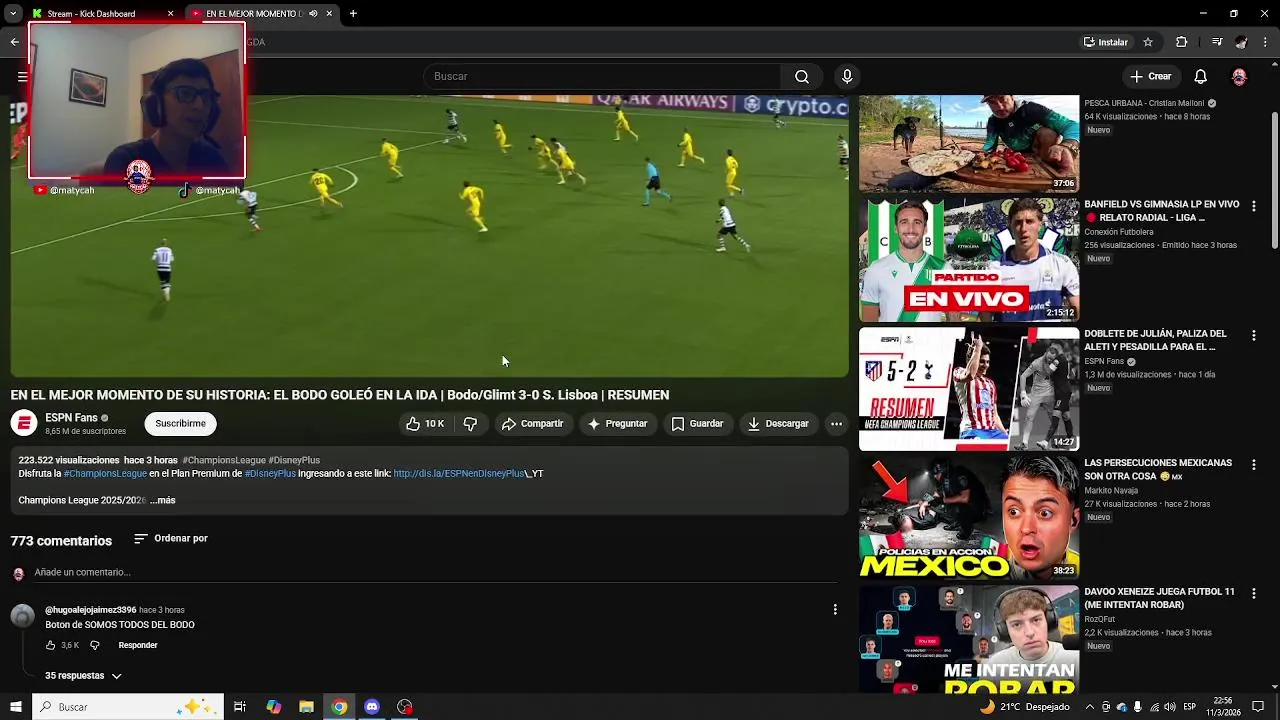This screenshot has width=1280, height=720.
Task: Open the tab search dropdown arrow
Action: click(13, 14)
